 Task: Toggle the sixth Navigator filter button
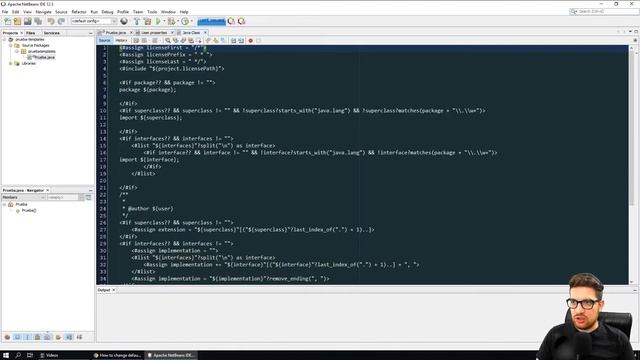(58, 337)
